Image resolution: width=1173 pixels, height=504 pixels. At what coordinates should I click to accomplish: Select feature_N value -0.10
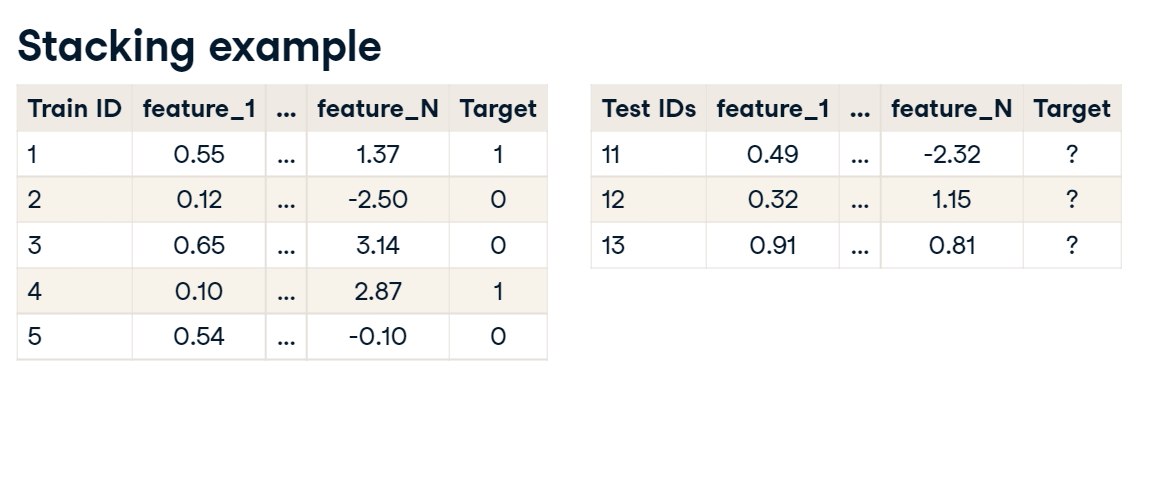click(378, 336)
